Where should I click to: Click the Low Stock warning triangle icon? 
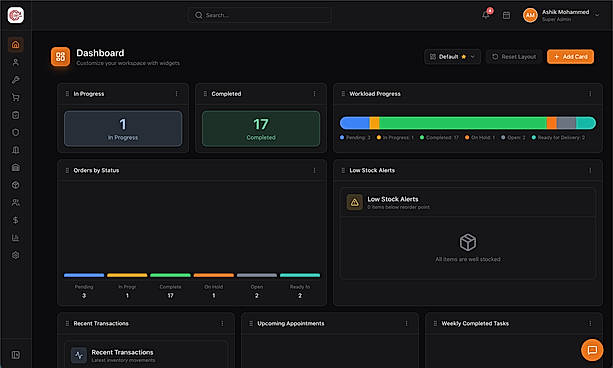coord(355,202)
